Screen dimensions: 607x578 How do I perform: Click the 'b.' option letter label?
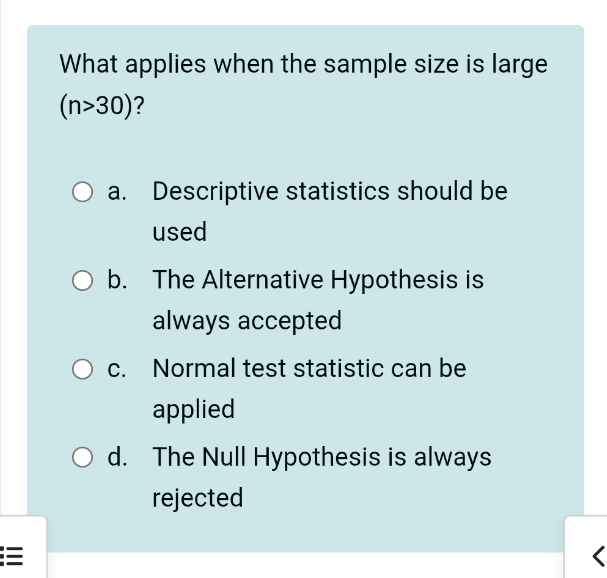pos(117,280)
